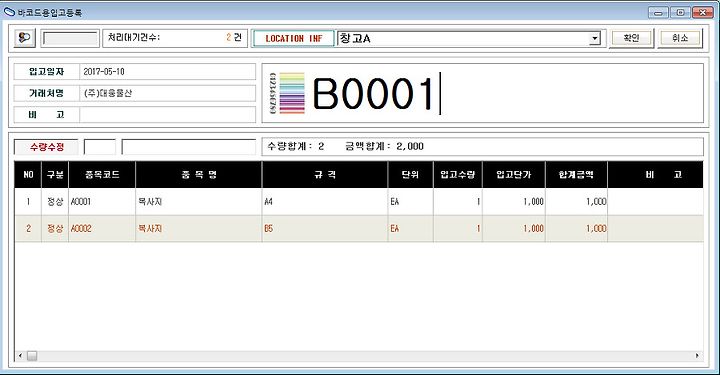Click the EA unit cell of A0001 row
This screenshot has width=720, height=375.
(411, 201)
